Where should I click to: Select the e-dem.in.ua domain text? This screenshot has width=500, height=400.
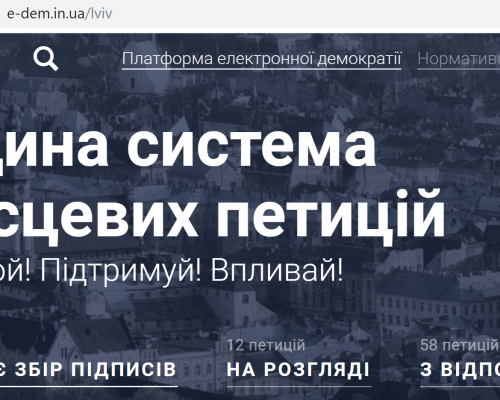45,14
